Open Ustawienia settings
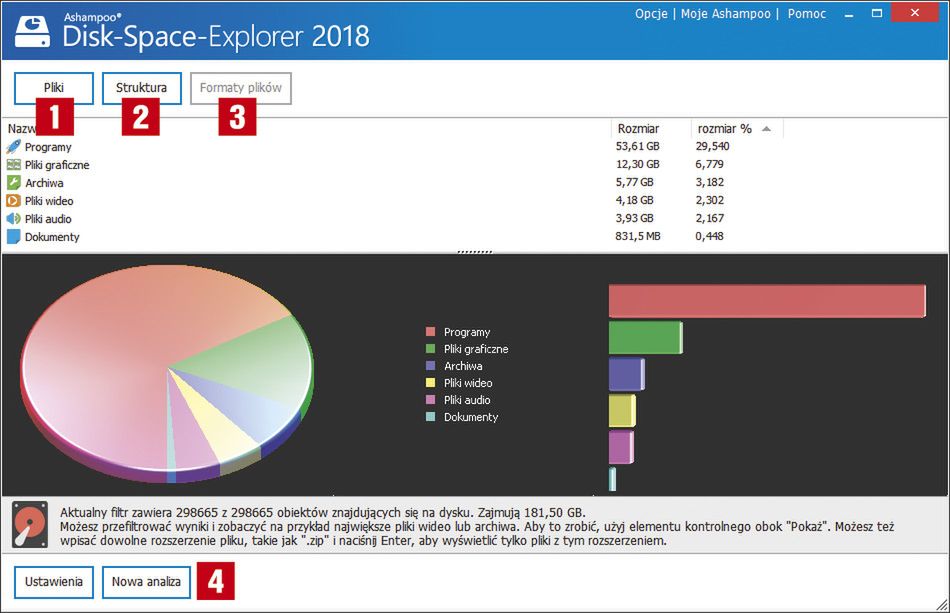 (54, 582)
